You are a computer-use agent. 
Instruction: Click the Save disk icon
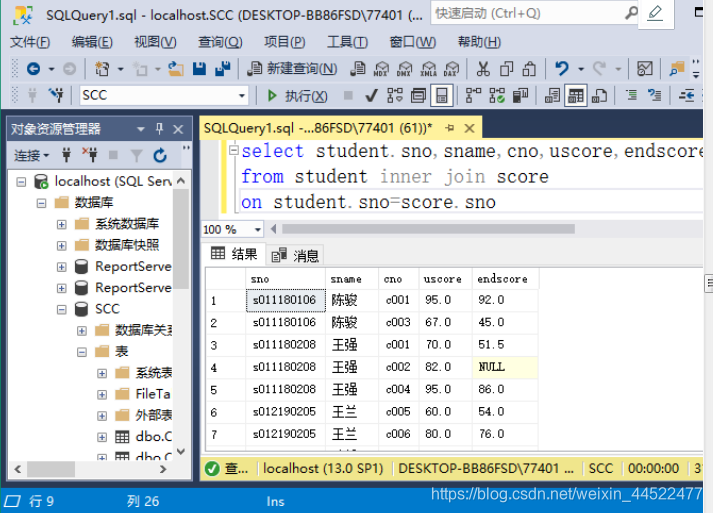(199, 69)
